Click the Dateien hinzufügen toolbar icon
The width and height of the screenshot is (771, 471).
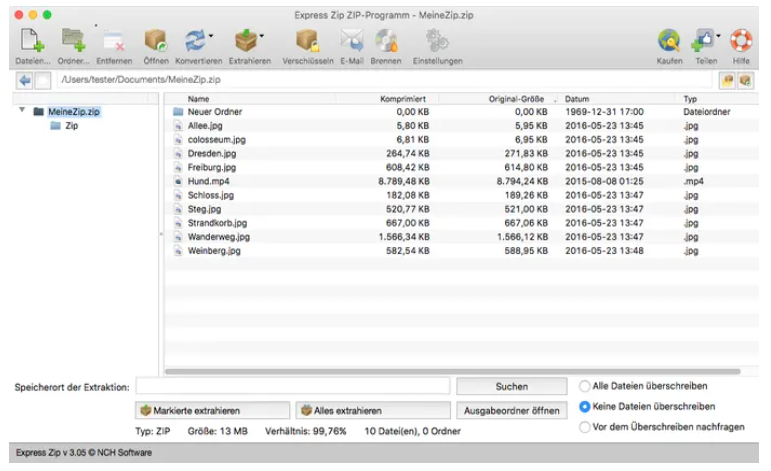point(32,42)
